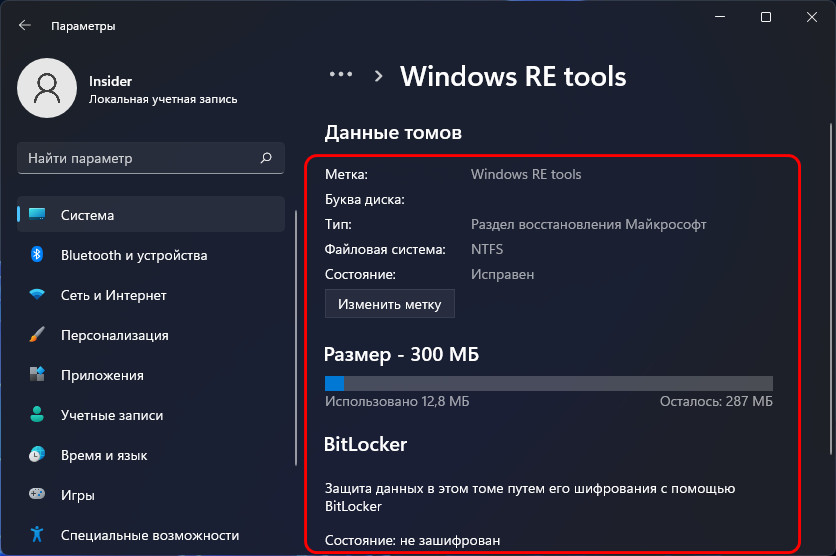Go back using the arrow icon

pos(25,25)
